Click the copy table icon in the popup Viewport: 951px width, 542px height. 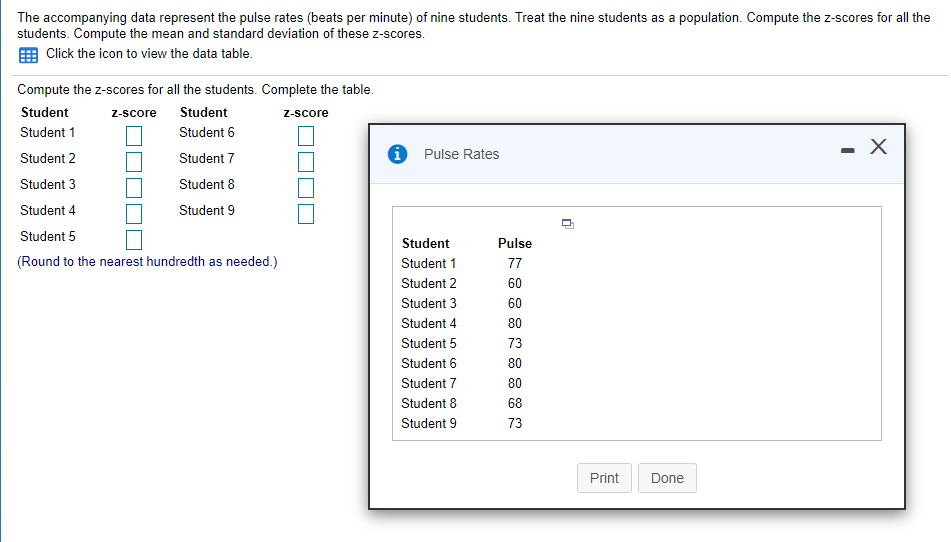[567, 223]
